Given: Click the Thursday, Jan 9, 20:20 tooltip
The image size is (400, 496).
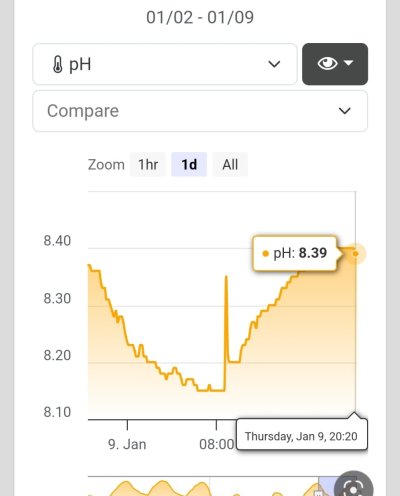Looking at the screenshot, I should pyautogui.click(x=302, y=434).
